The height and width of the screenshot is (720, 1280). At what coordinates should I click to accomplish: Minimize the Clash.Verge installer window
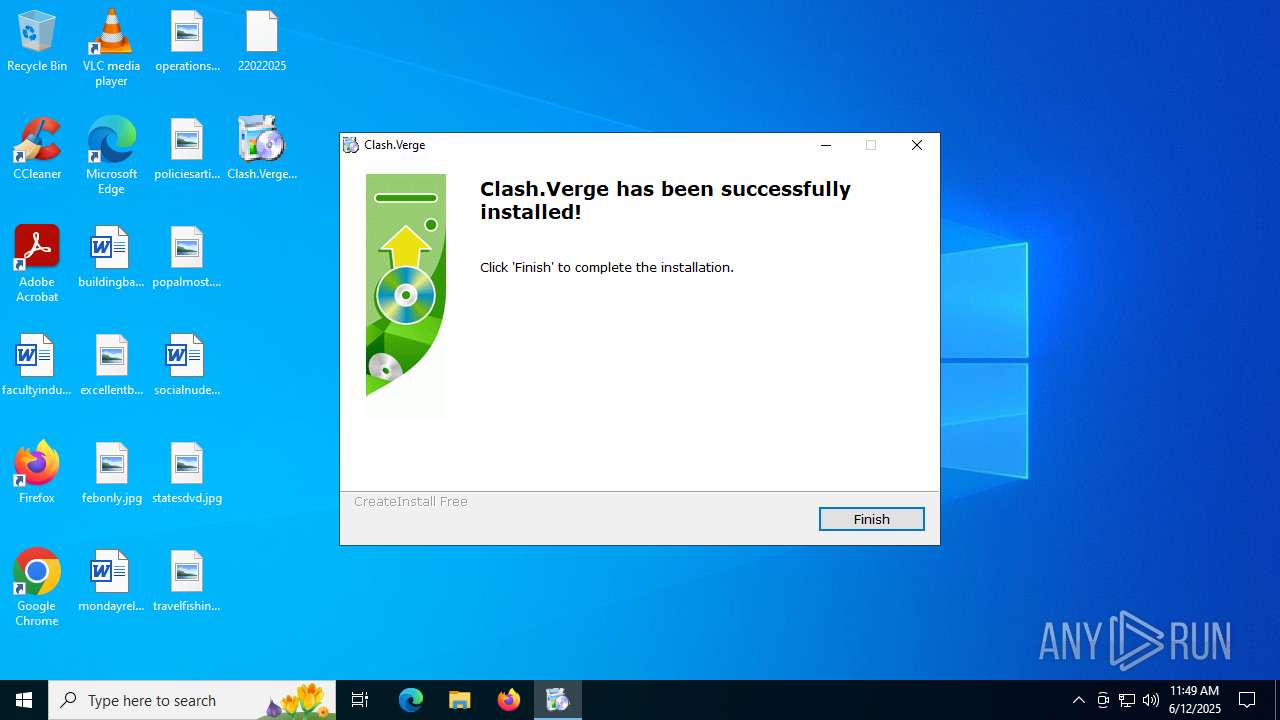coord(826,145)
